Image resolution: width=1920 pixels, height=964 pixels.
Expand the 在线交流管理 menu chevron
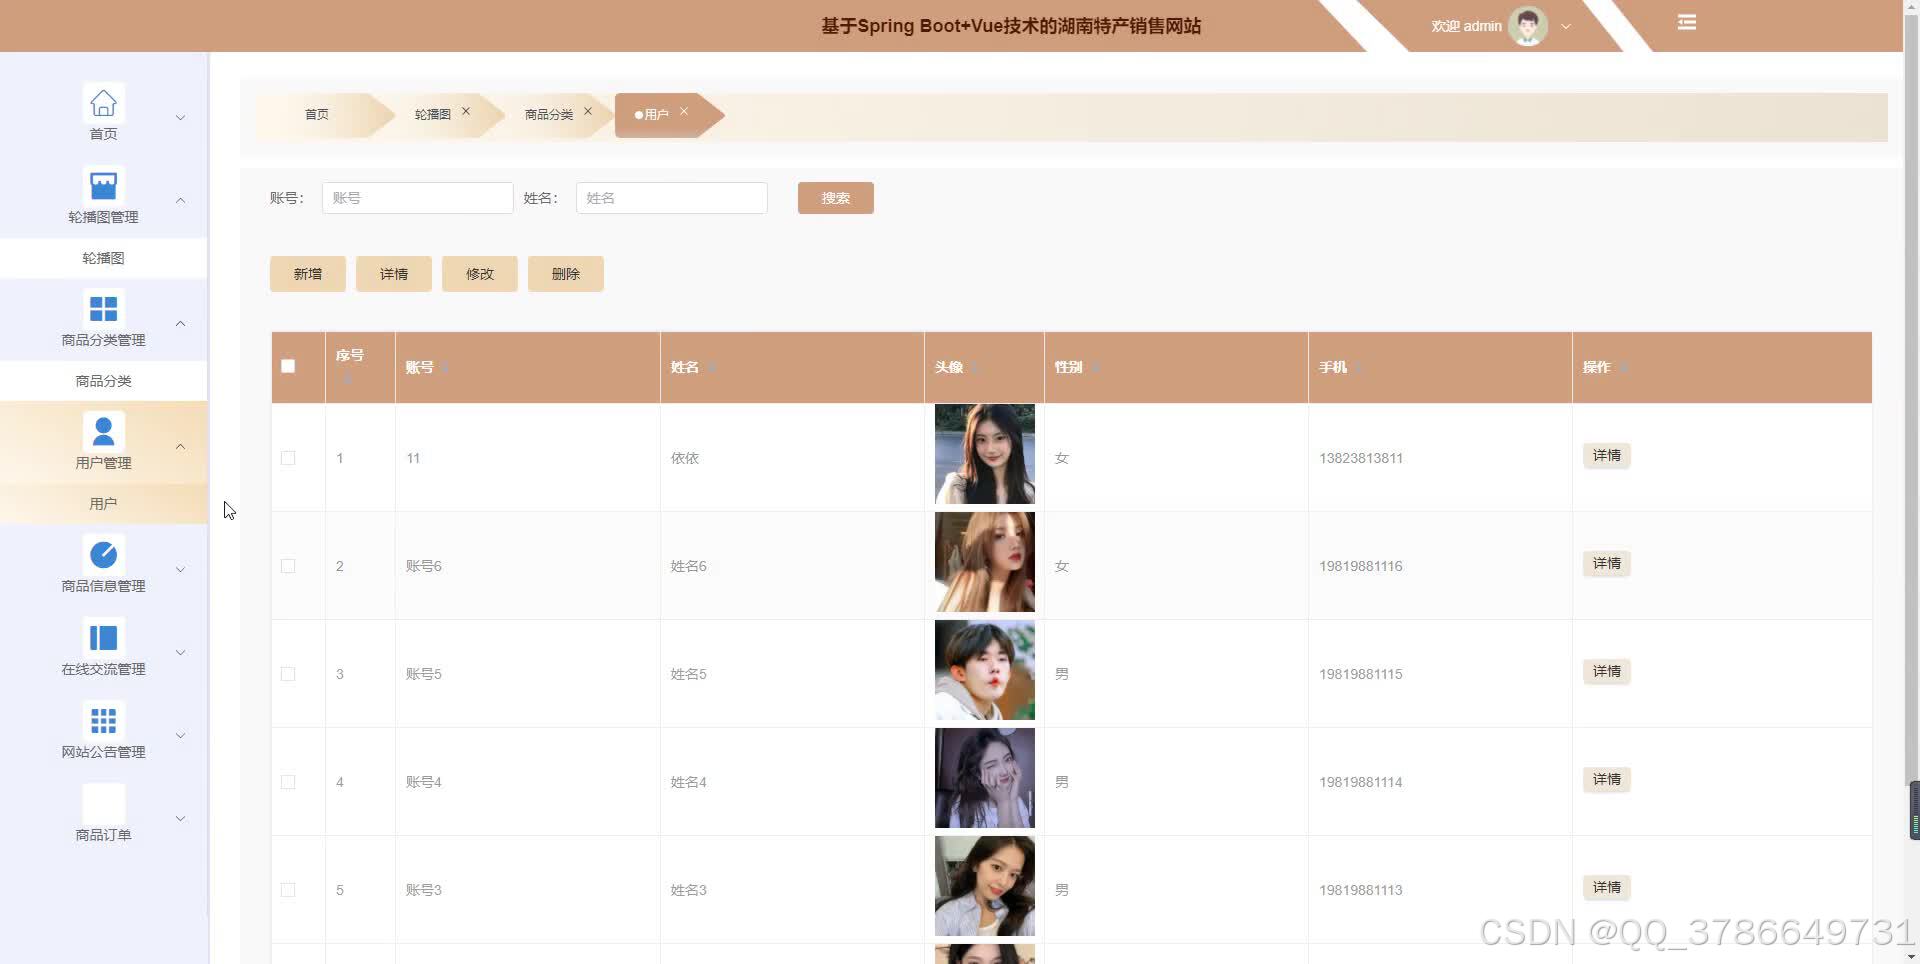coord(180,653)
